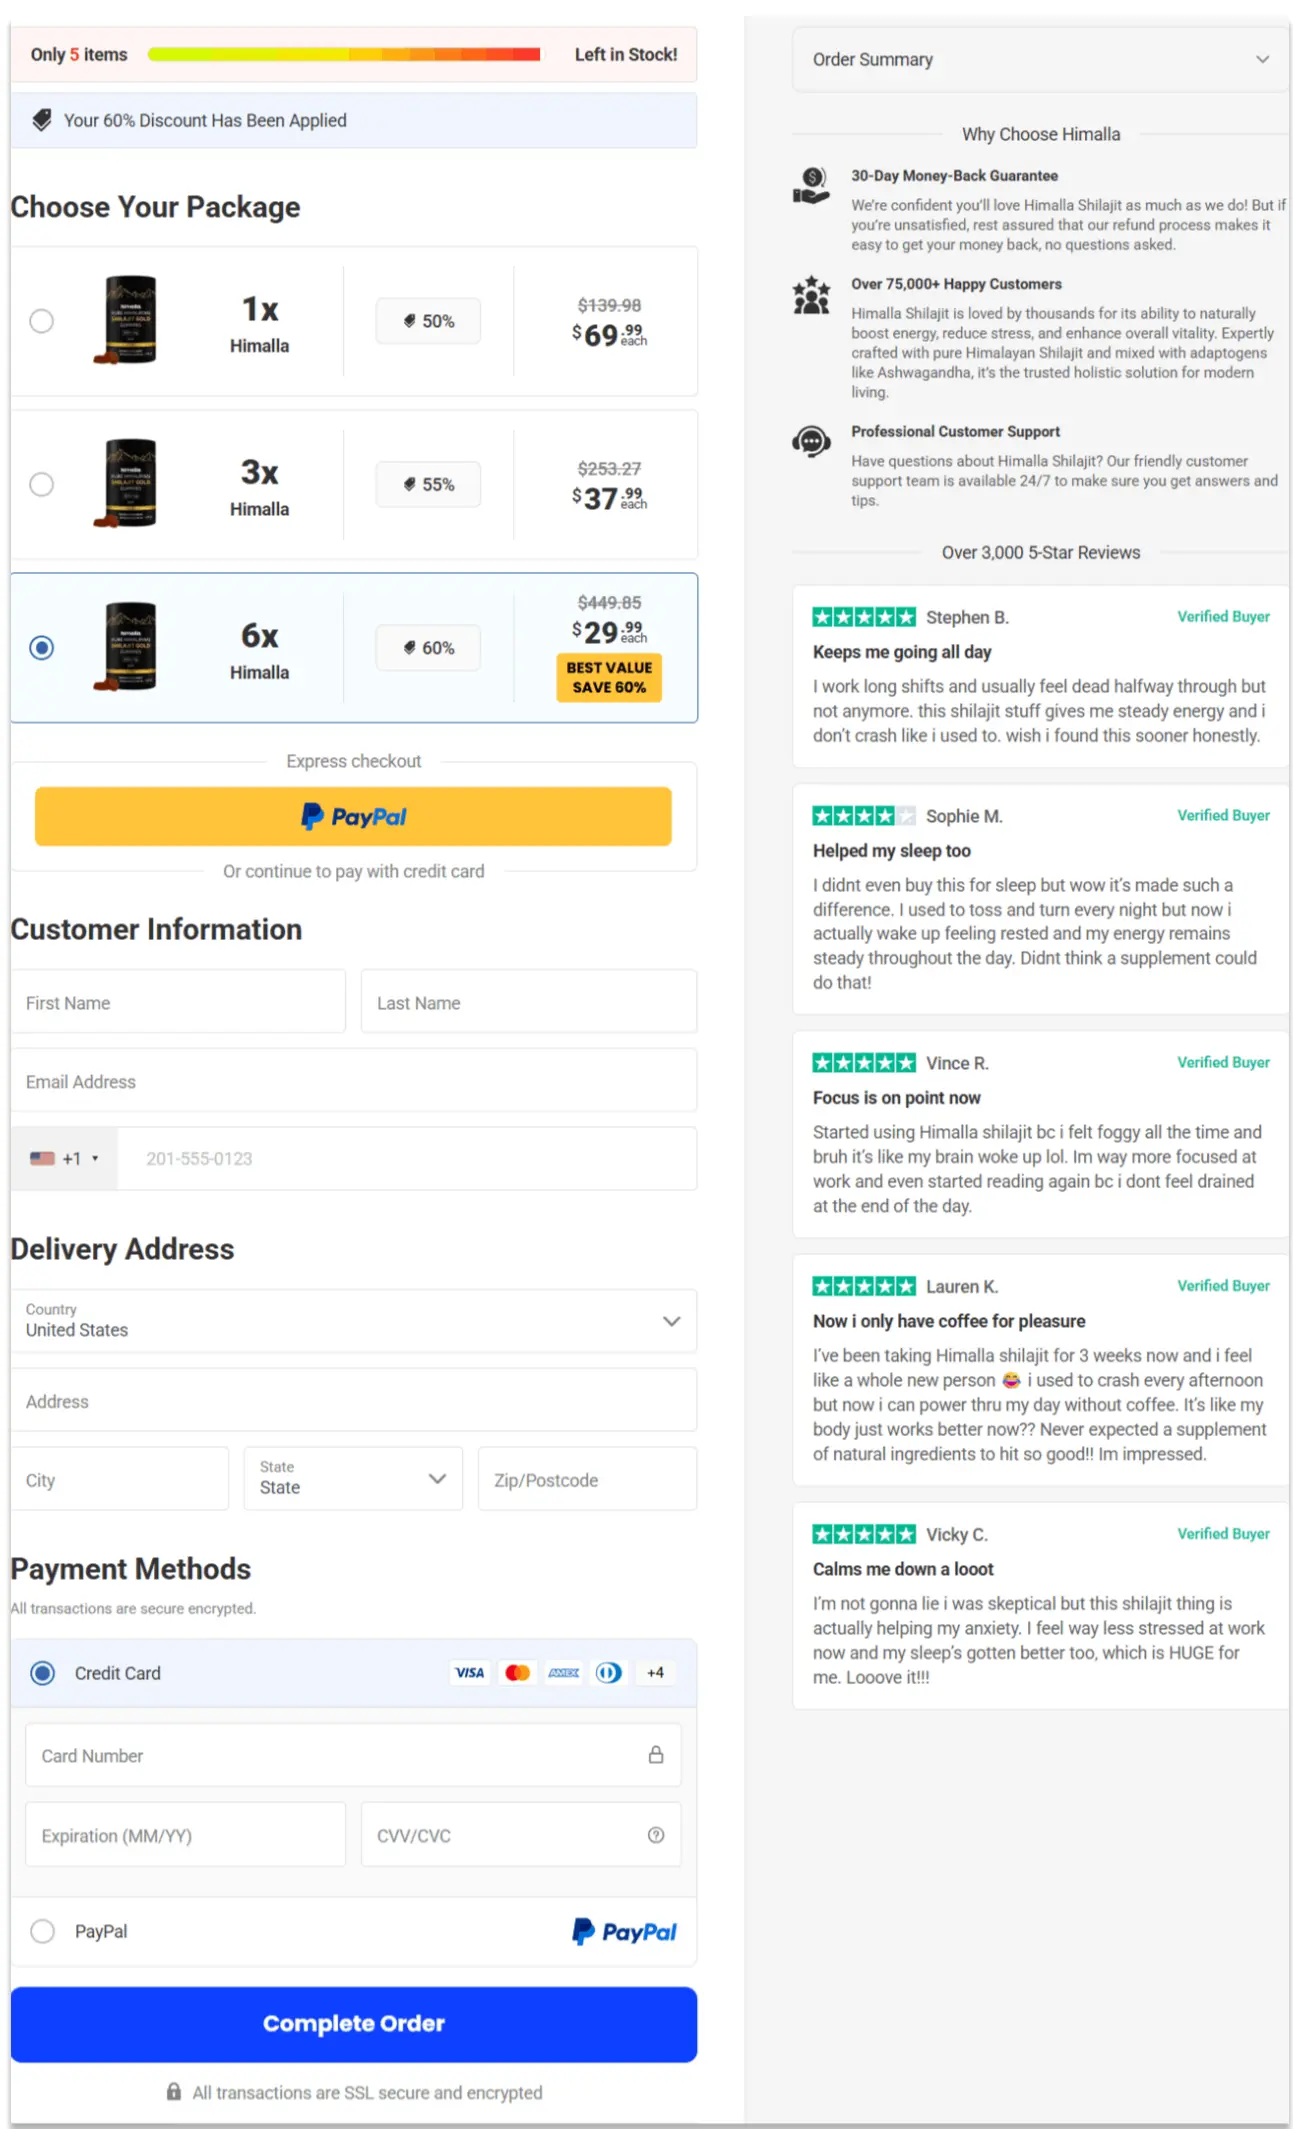Image resolution: width=1293 pixels, height=2129 pixels.
Task: Click the Email Address input field
Action: [x=353, y=1080]
